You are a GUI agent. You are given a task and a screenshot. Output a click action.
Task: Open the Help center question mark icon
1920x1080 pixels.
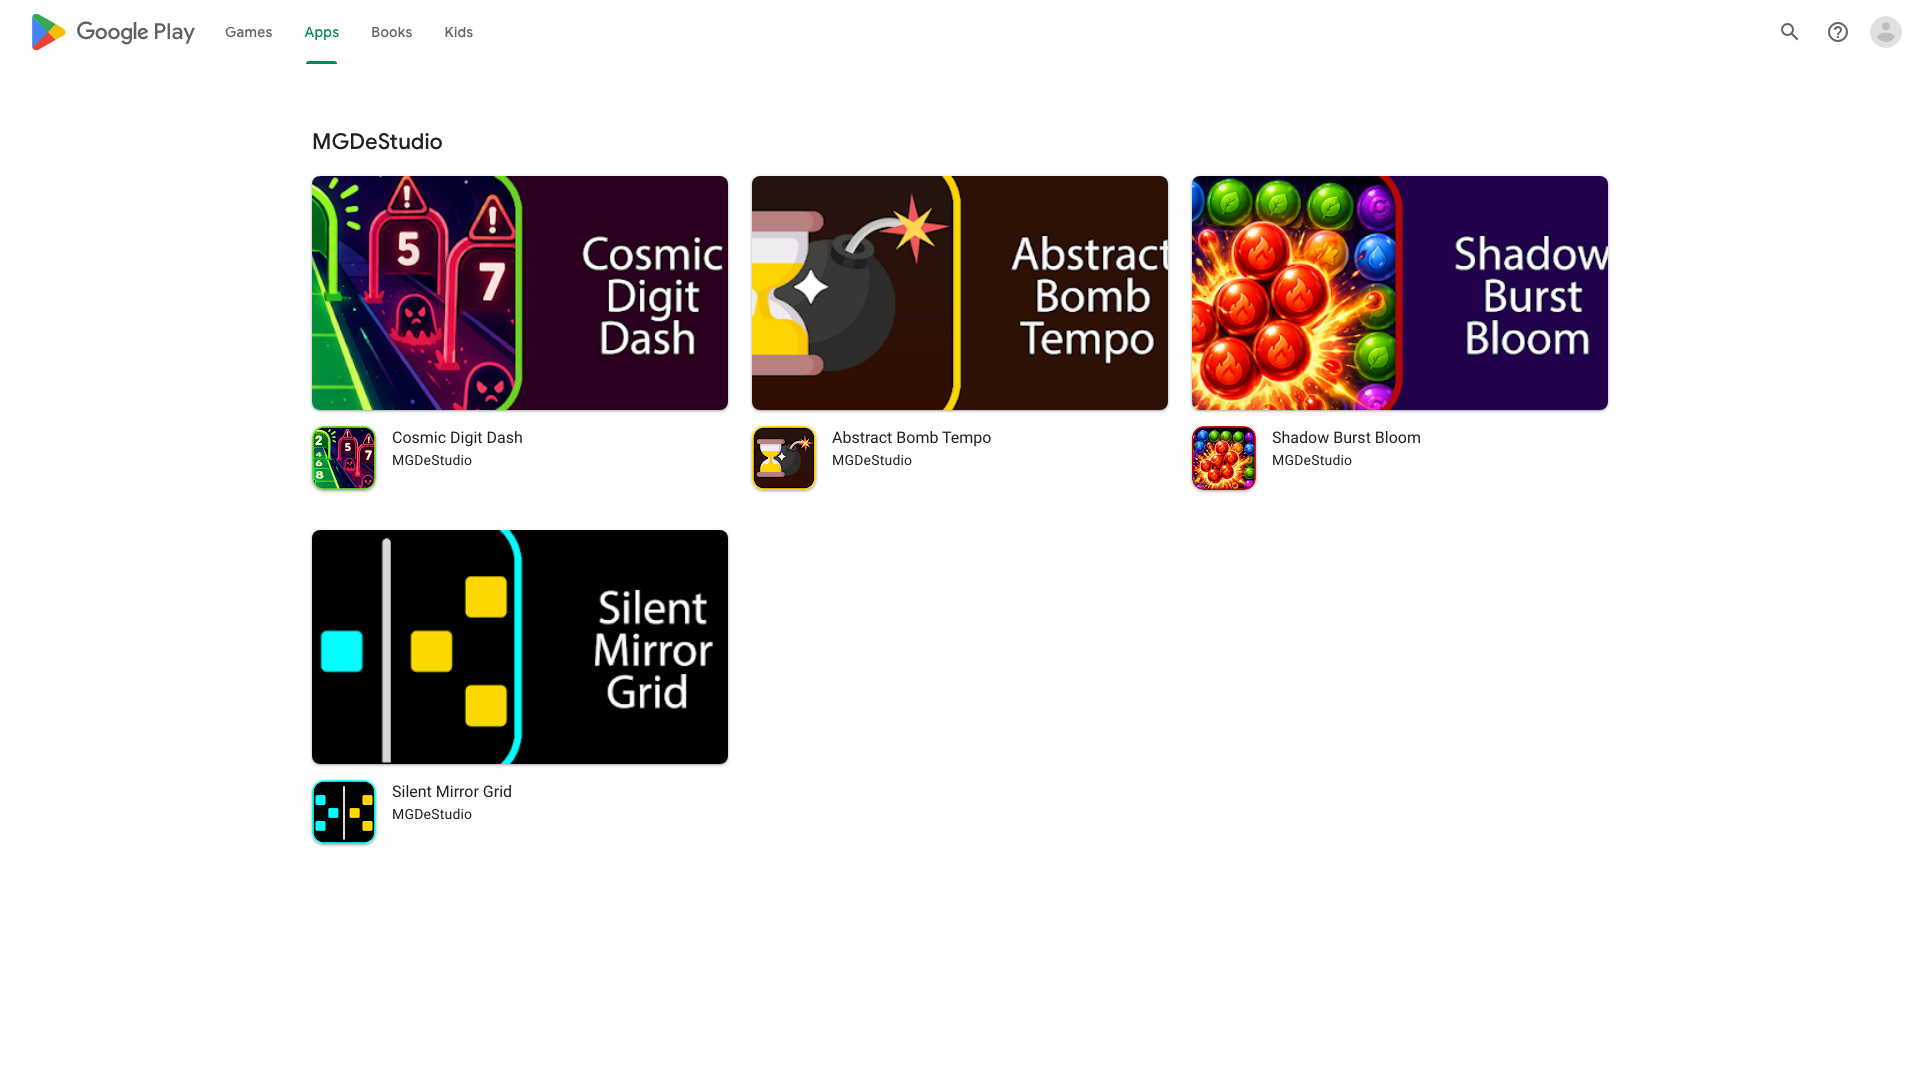pyautogui.click(x=1838, y=32)
